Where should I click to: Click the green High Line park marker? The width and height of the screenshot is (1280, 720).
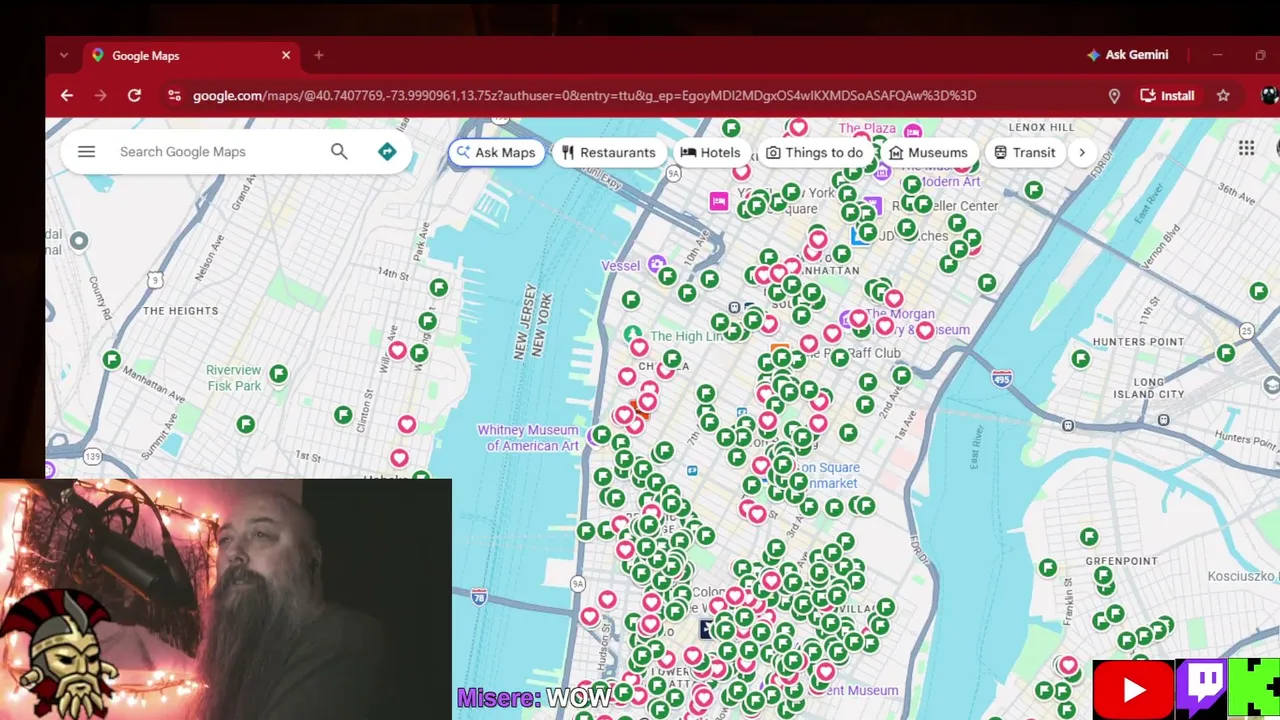click(632, 334)
